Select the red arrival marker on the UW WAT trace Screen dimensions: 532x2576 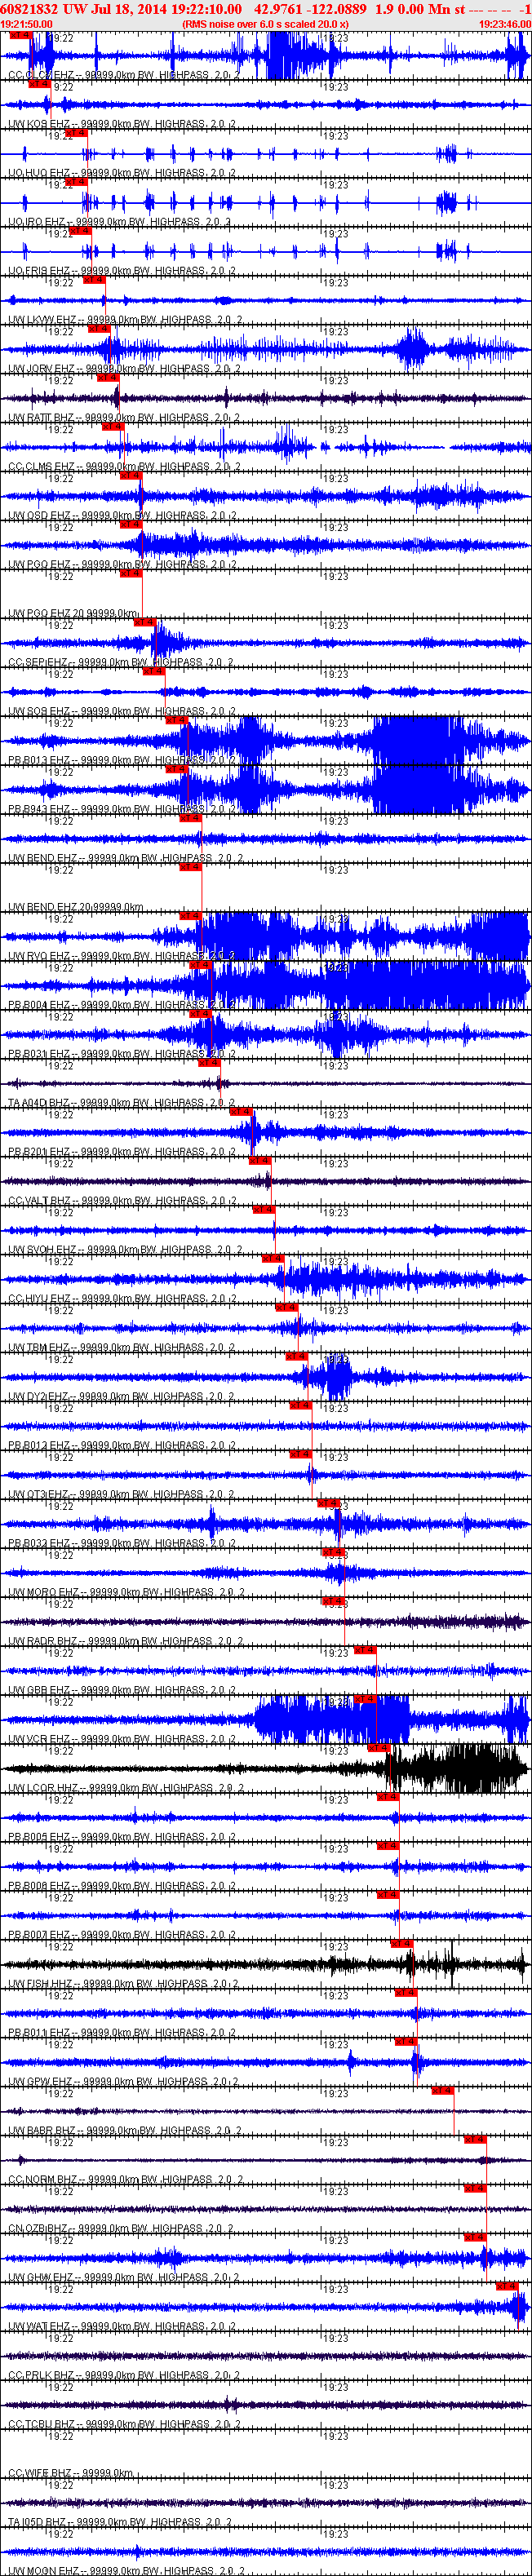click(507, 2286)
